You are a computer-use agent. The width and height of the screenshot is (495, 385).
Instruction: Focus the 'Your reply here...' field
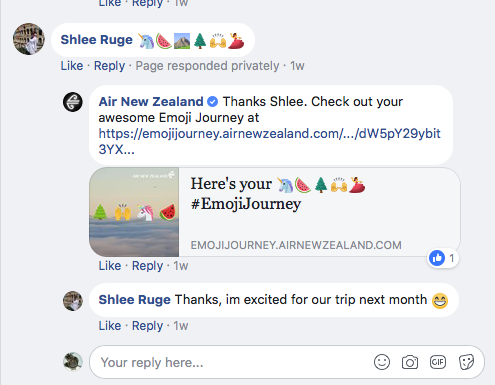pyautogui.click(x=233, y=362)
